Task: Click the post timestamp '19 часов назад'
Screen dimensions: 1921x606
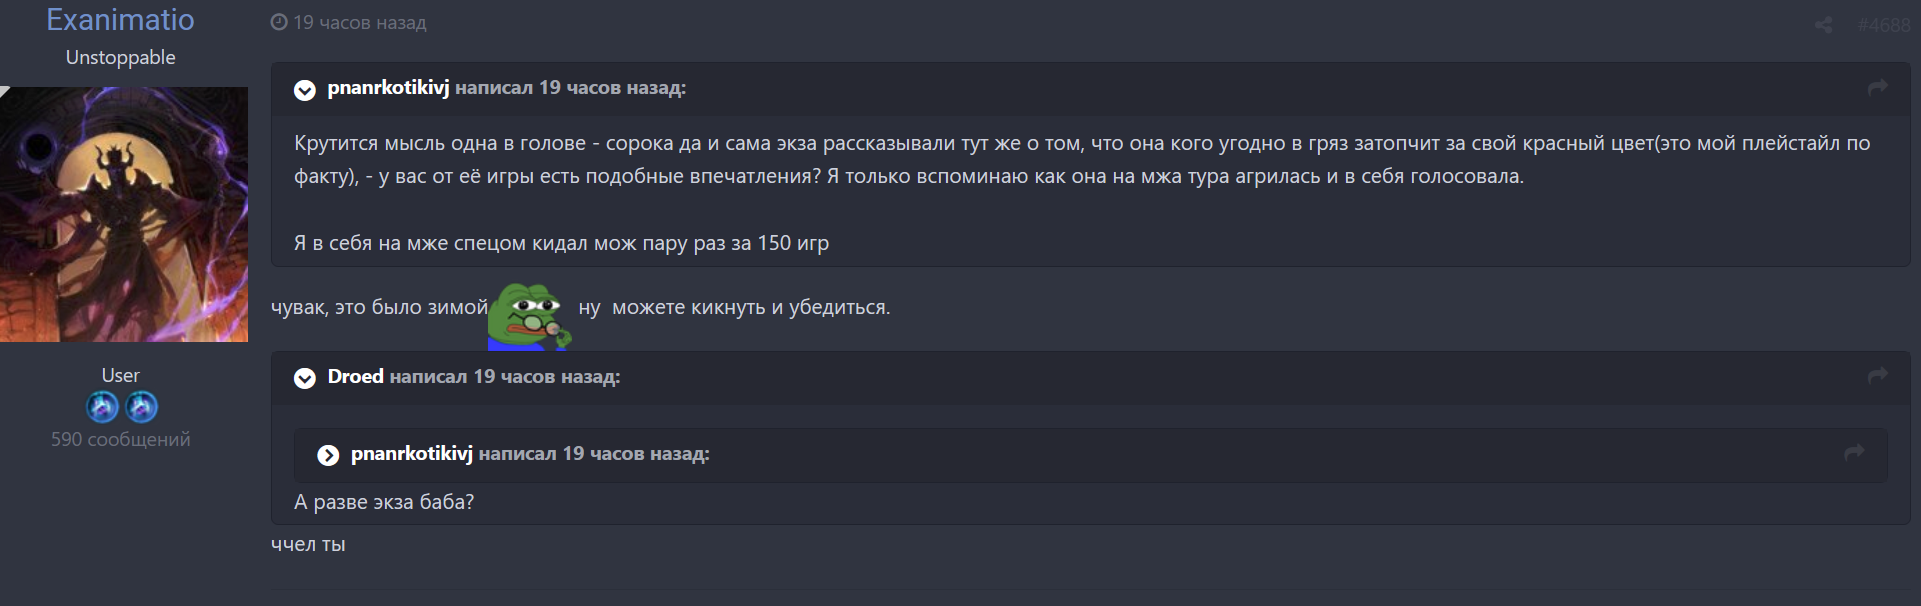Action: (x=359, y=22)
